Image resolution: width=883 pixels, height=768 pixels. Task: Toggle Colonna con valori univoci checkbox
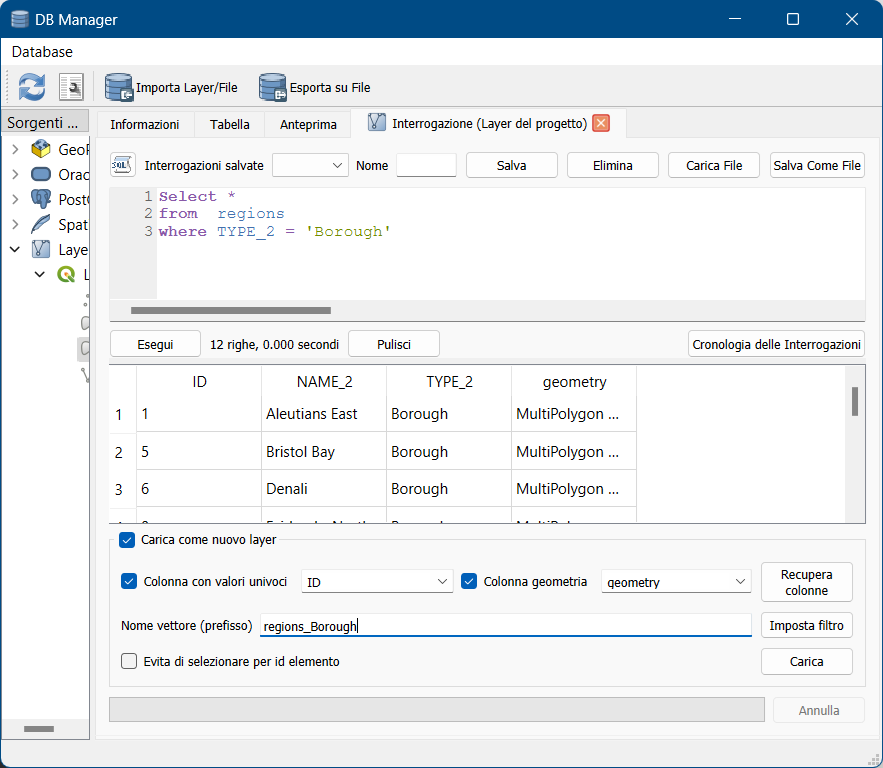pyautogui.click(x=129, y=582)
